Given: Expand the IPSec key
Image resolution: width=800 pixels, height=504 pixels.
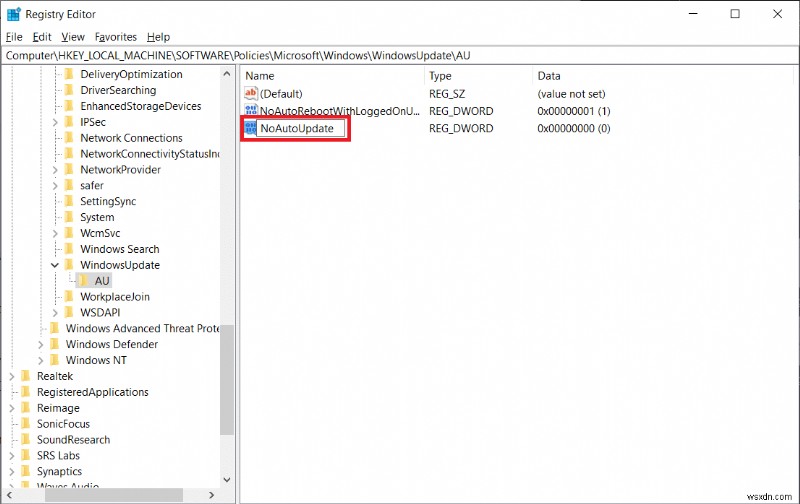Looking at the screenshot, I should pyautogui.click(x=55, y=122).
